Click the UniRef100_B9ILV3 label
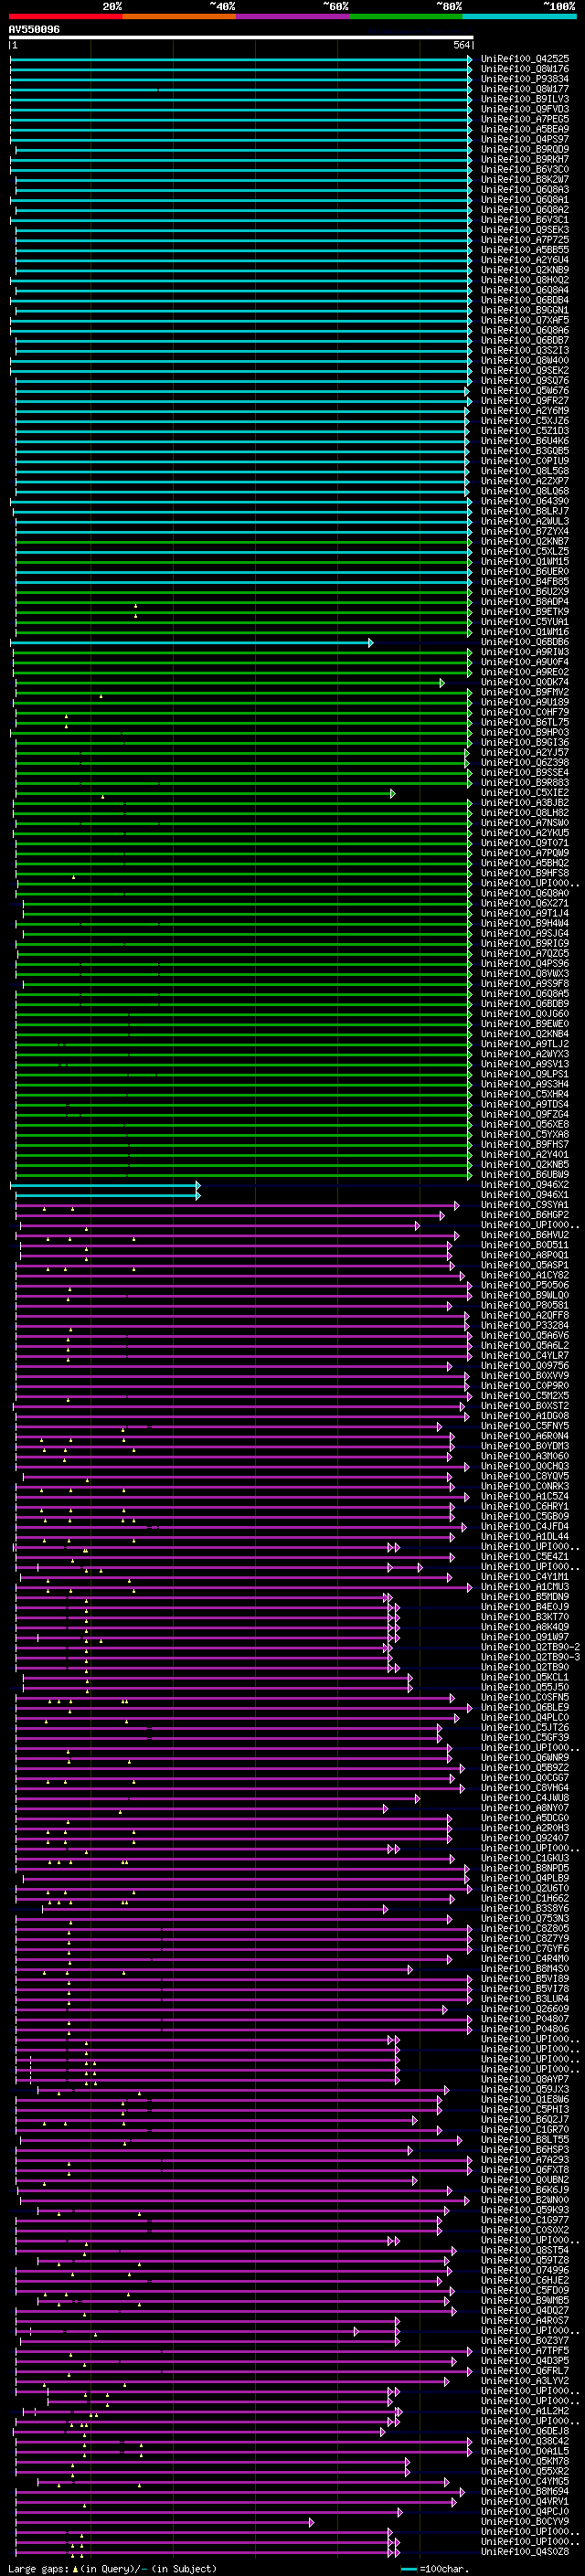Viewport: 585px width, 2576px height. click(x=525, y=99)
